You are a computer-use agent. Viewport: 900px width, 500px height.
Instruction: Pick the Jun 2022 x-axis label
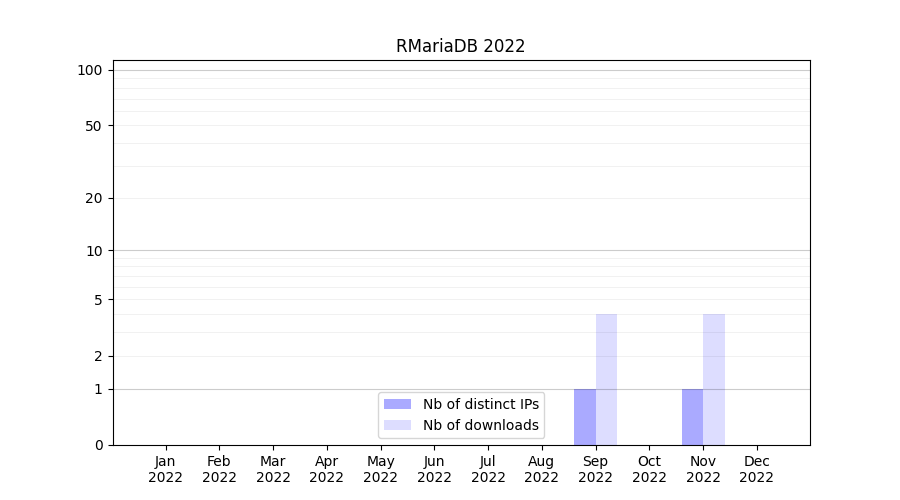pyautogui.click(x=434, y=469)
